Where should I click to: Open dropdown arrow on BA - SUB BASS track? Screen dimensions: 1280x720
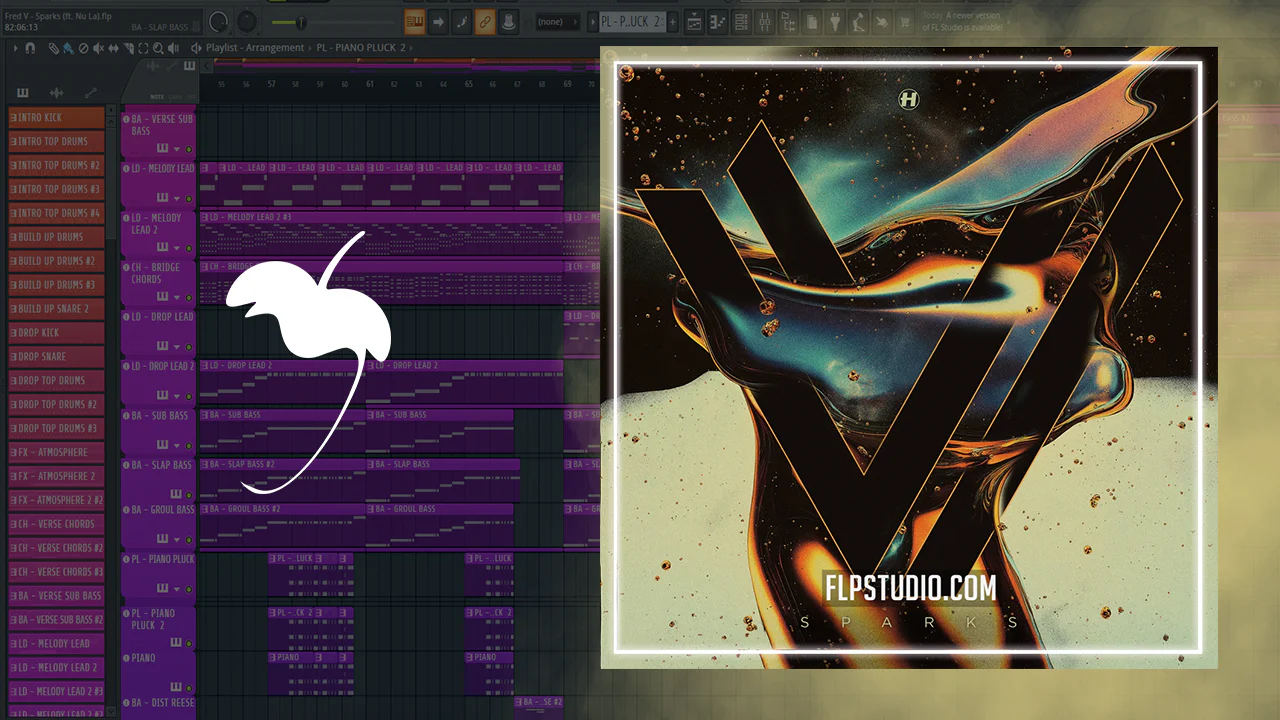pyautogui.click(x=177, y=446)
